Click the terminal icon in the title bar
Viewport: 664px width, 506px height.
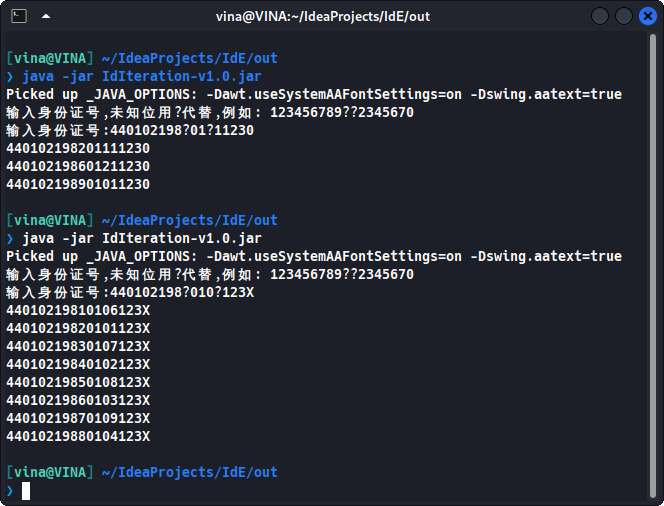tap(19, 17)
